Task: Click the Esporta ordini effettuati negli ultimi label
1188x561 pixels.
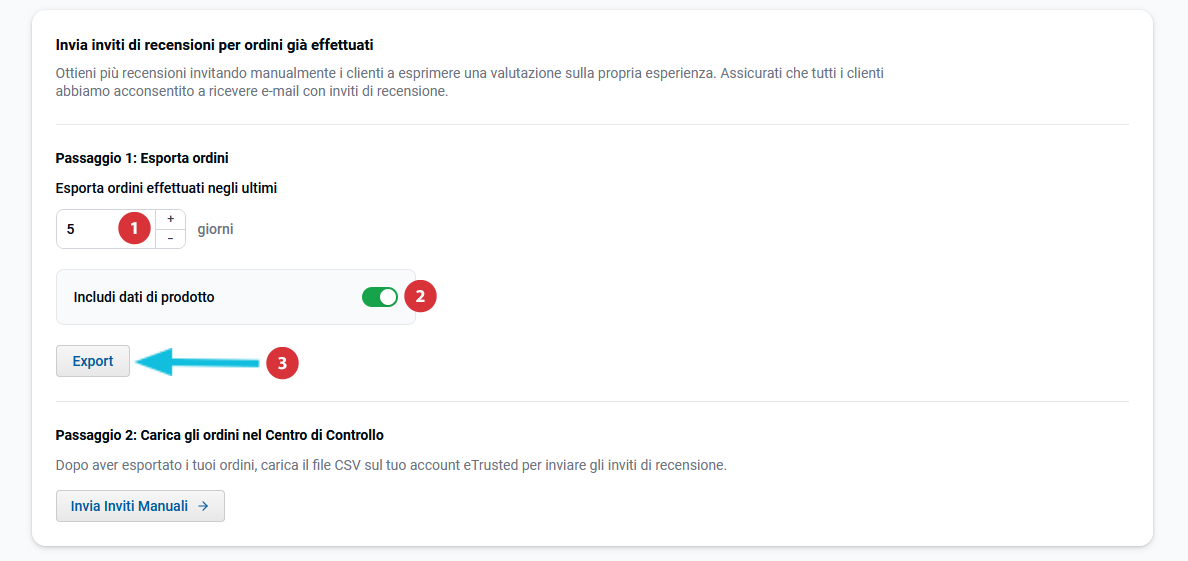Action: pos(167,187)
